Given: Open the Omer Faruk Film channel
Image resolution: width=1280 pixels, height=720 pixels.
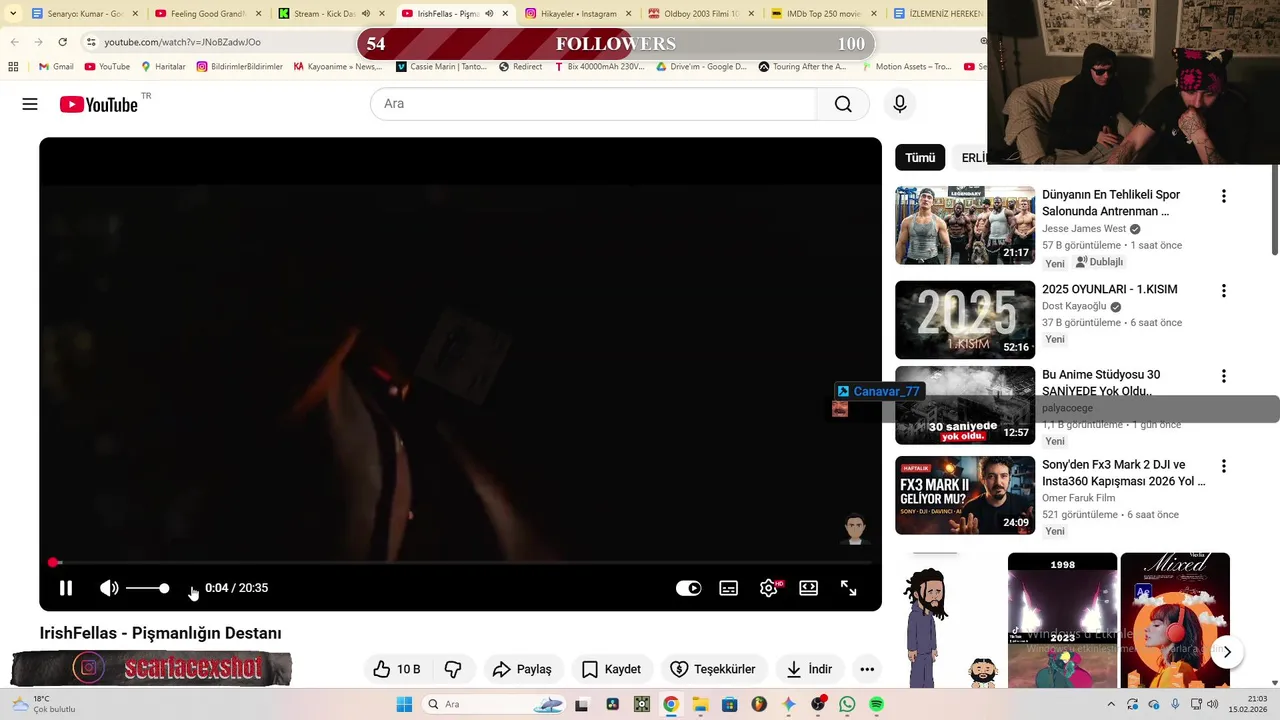Looking at the screenshot, I should (1078, 498).
